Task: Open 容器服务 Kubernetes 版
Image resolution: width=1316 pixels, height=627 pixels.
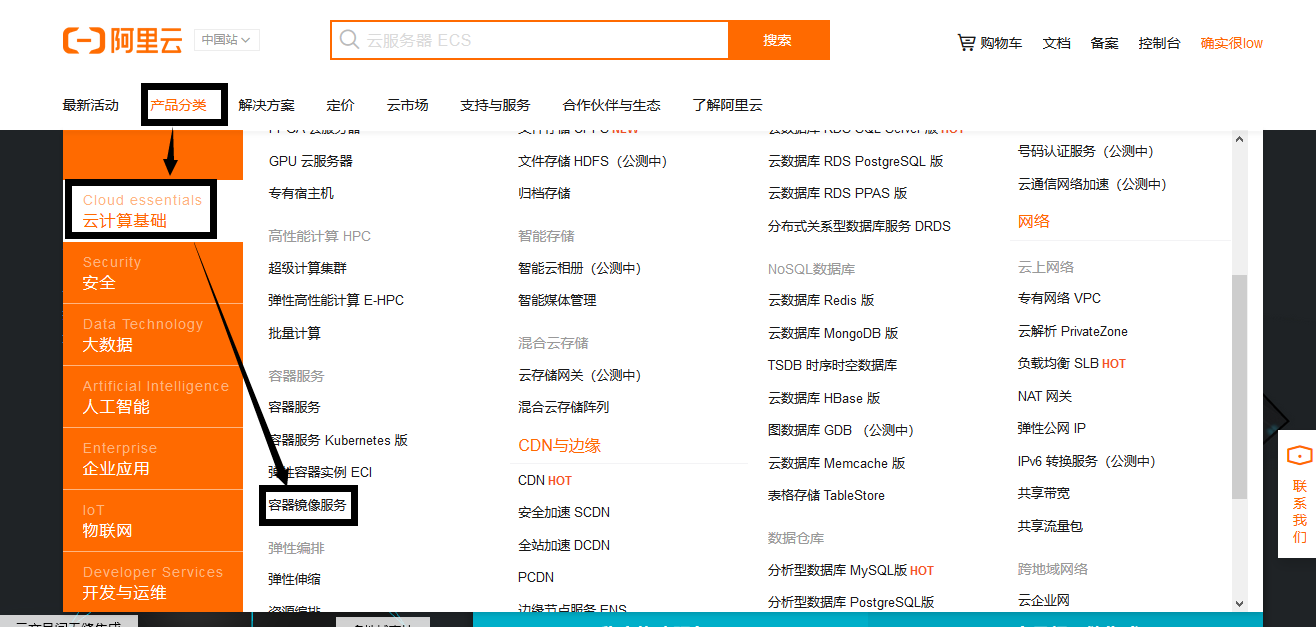Action: [338, 440]
